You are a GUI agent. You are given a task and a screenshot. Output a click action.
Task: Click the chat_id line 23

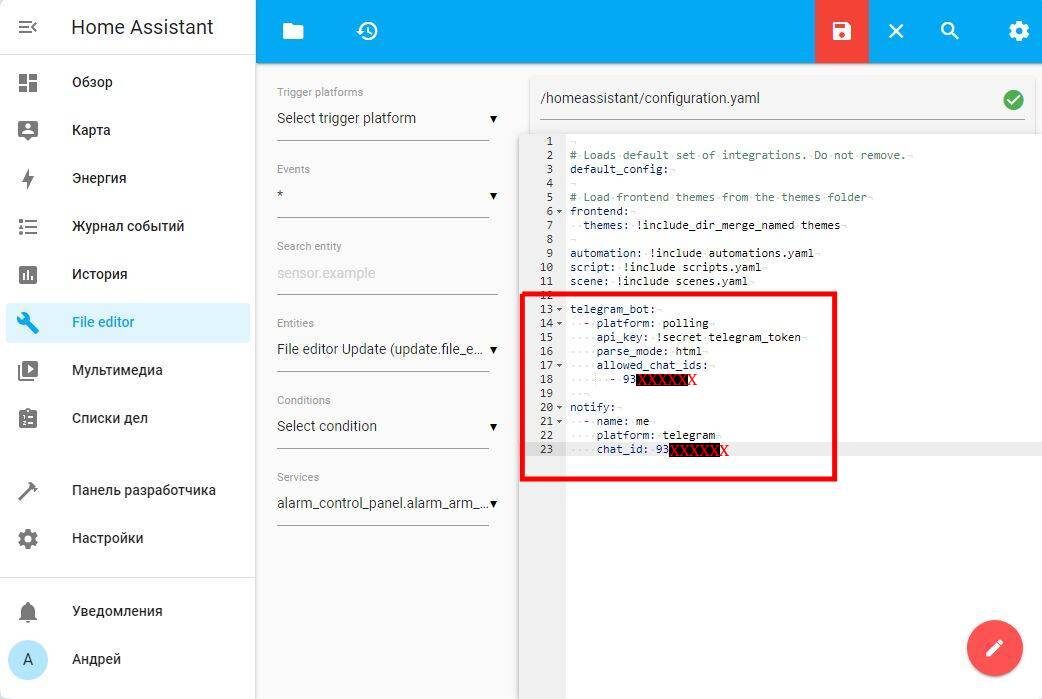(662, 450)
